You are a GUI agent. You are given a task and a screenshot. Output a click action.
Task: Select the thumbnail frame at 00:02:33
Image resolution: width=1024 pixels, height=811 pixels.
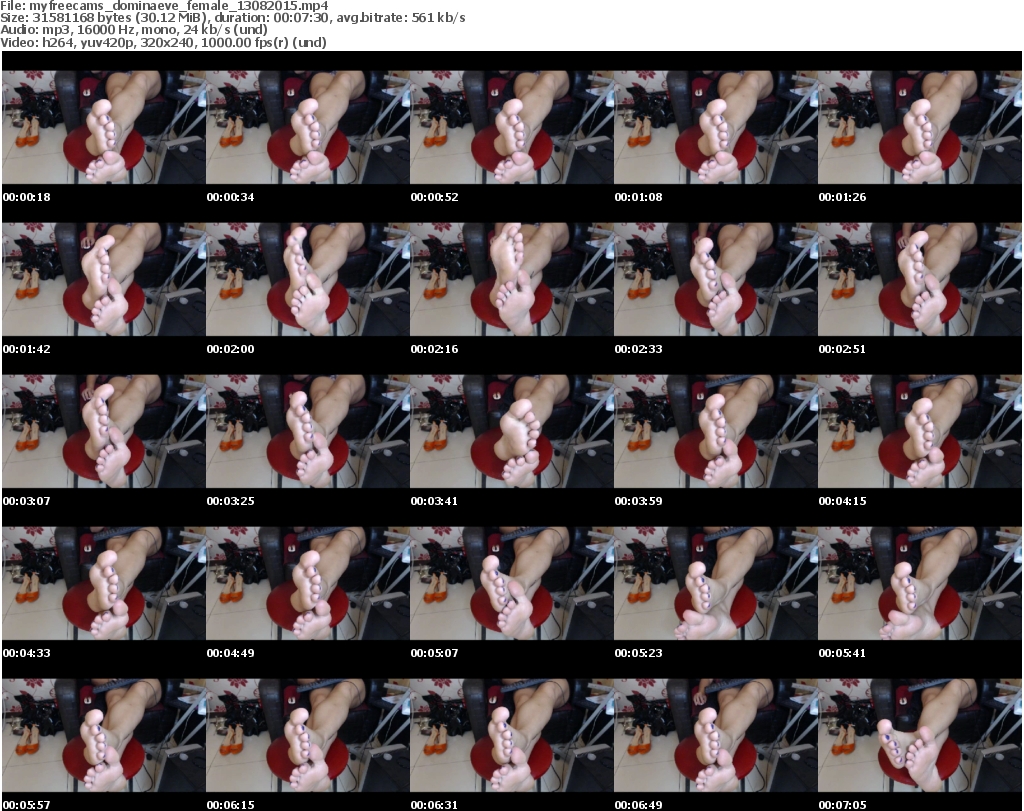[716, 279]
